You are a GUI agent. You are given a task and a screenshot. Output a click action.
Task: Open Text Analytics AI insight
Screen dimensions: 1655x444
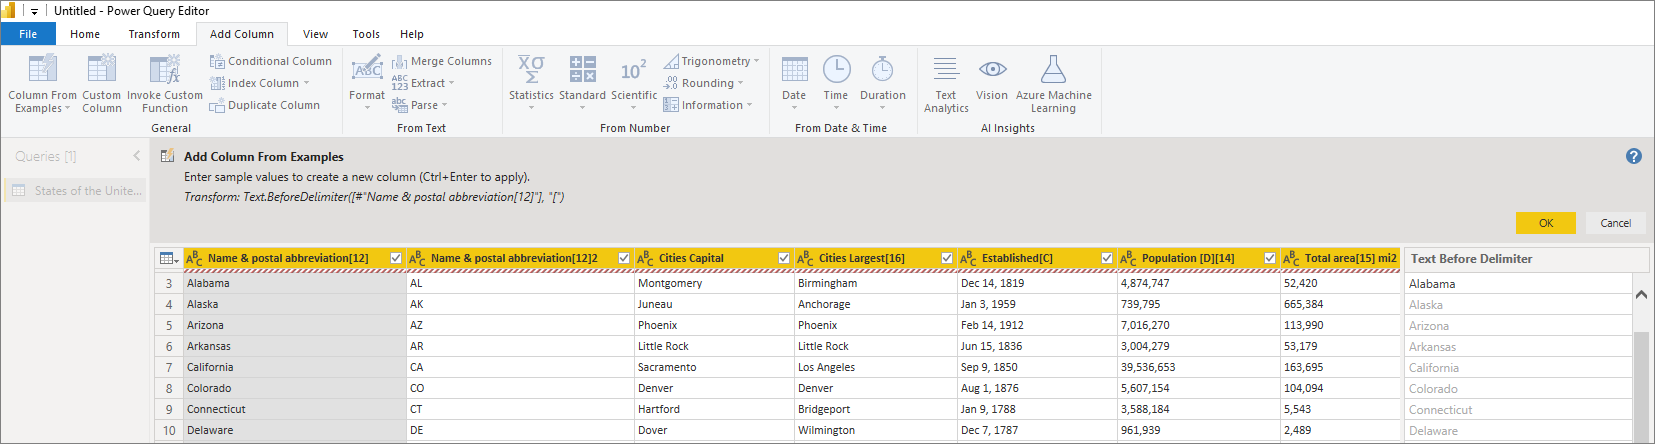click(946, 70)
